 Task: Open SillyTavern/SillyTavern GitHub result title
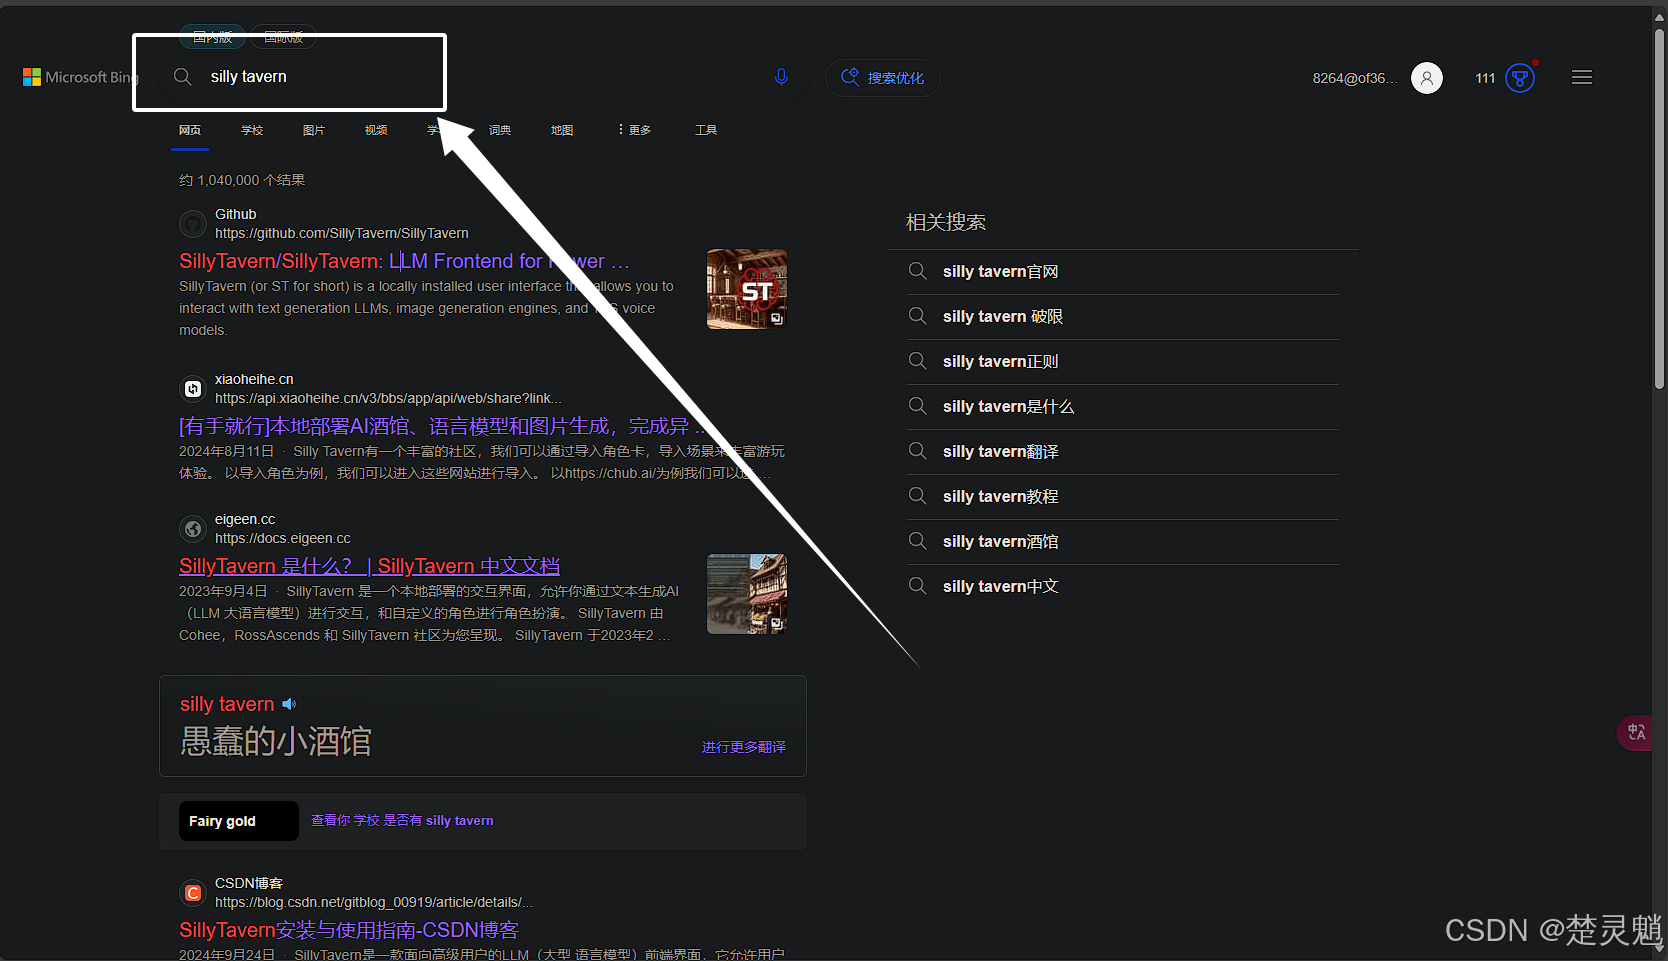404,261
